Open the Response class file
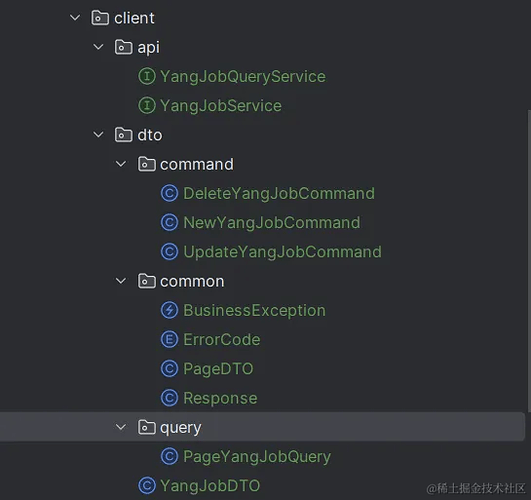 pos(220,398)
